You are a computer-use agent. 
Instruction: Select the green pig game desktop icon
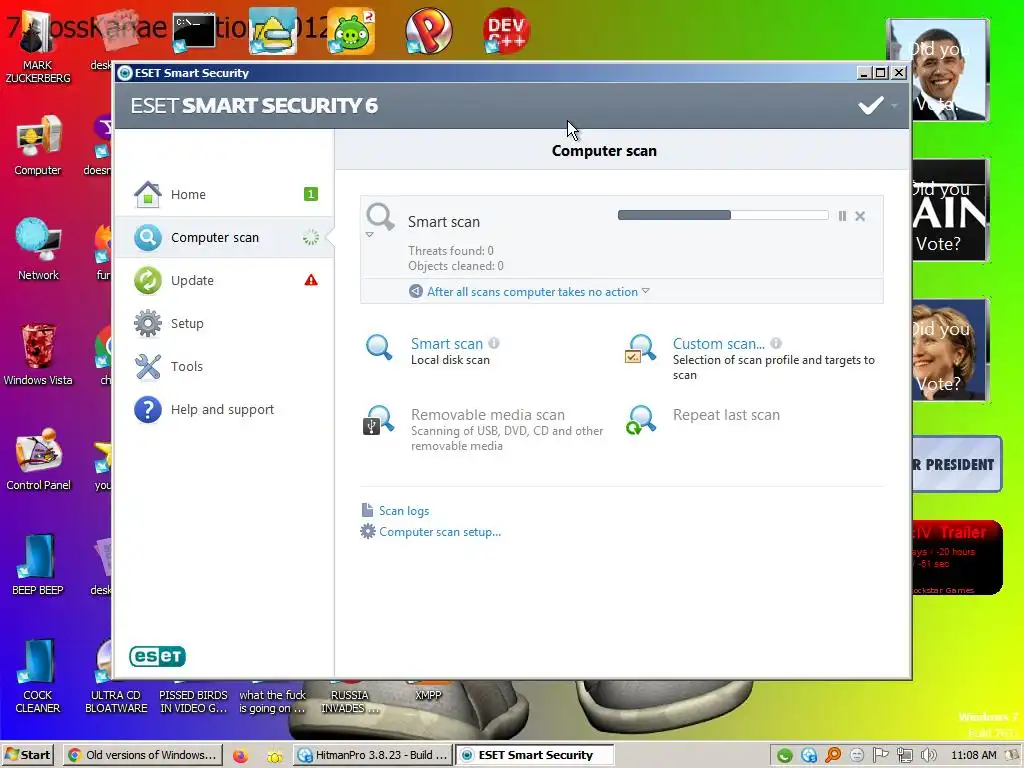point(351,31)
